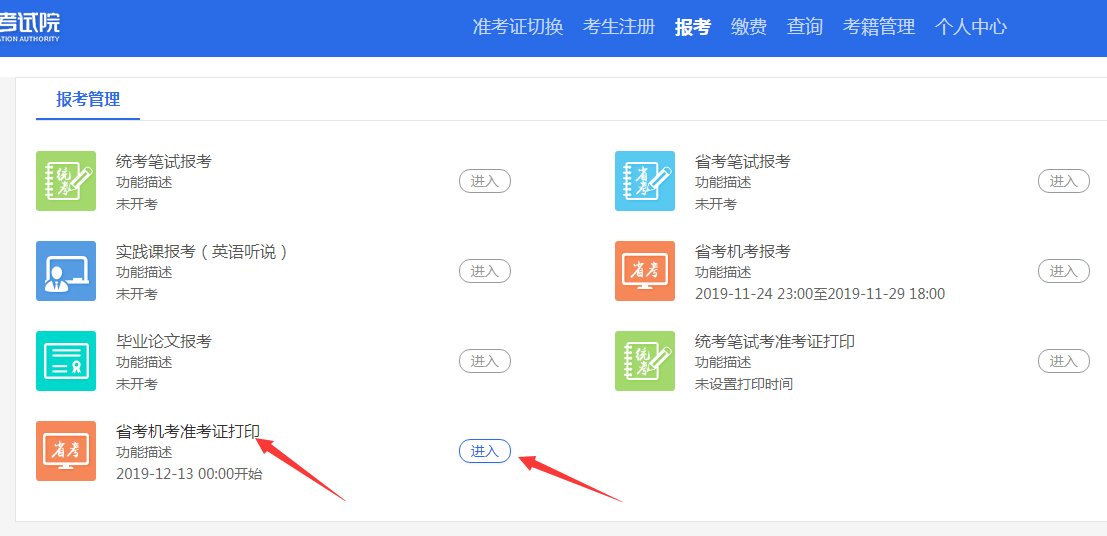The image size is (1107, 536).
Task: Navigate to 考籍管理
Action: click(x=879, y=27)
